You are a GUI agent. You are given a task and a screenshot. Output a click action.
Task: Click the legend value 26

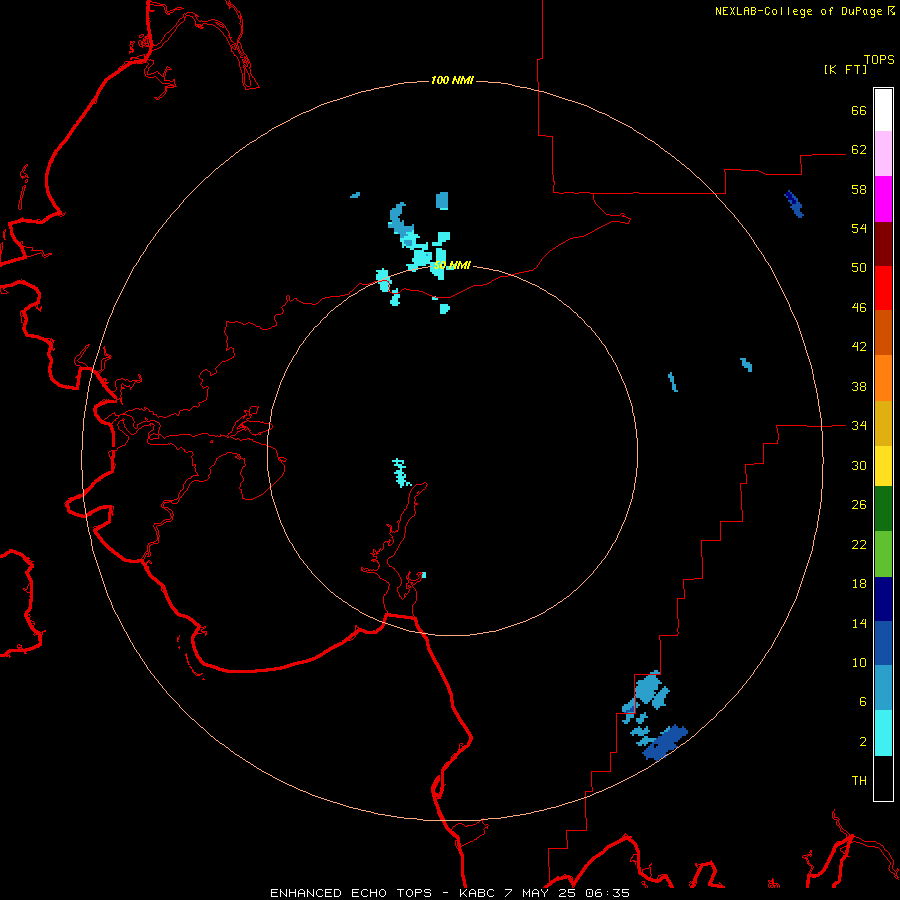[x=859, y=505]
